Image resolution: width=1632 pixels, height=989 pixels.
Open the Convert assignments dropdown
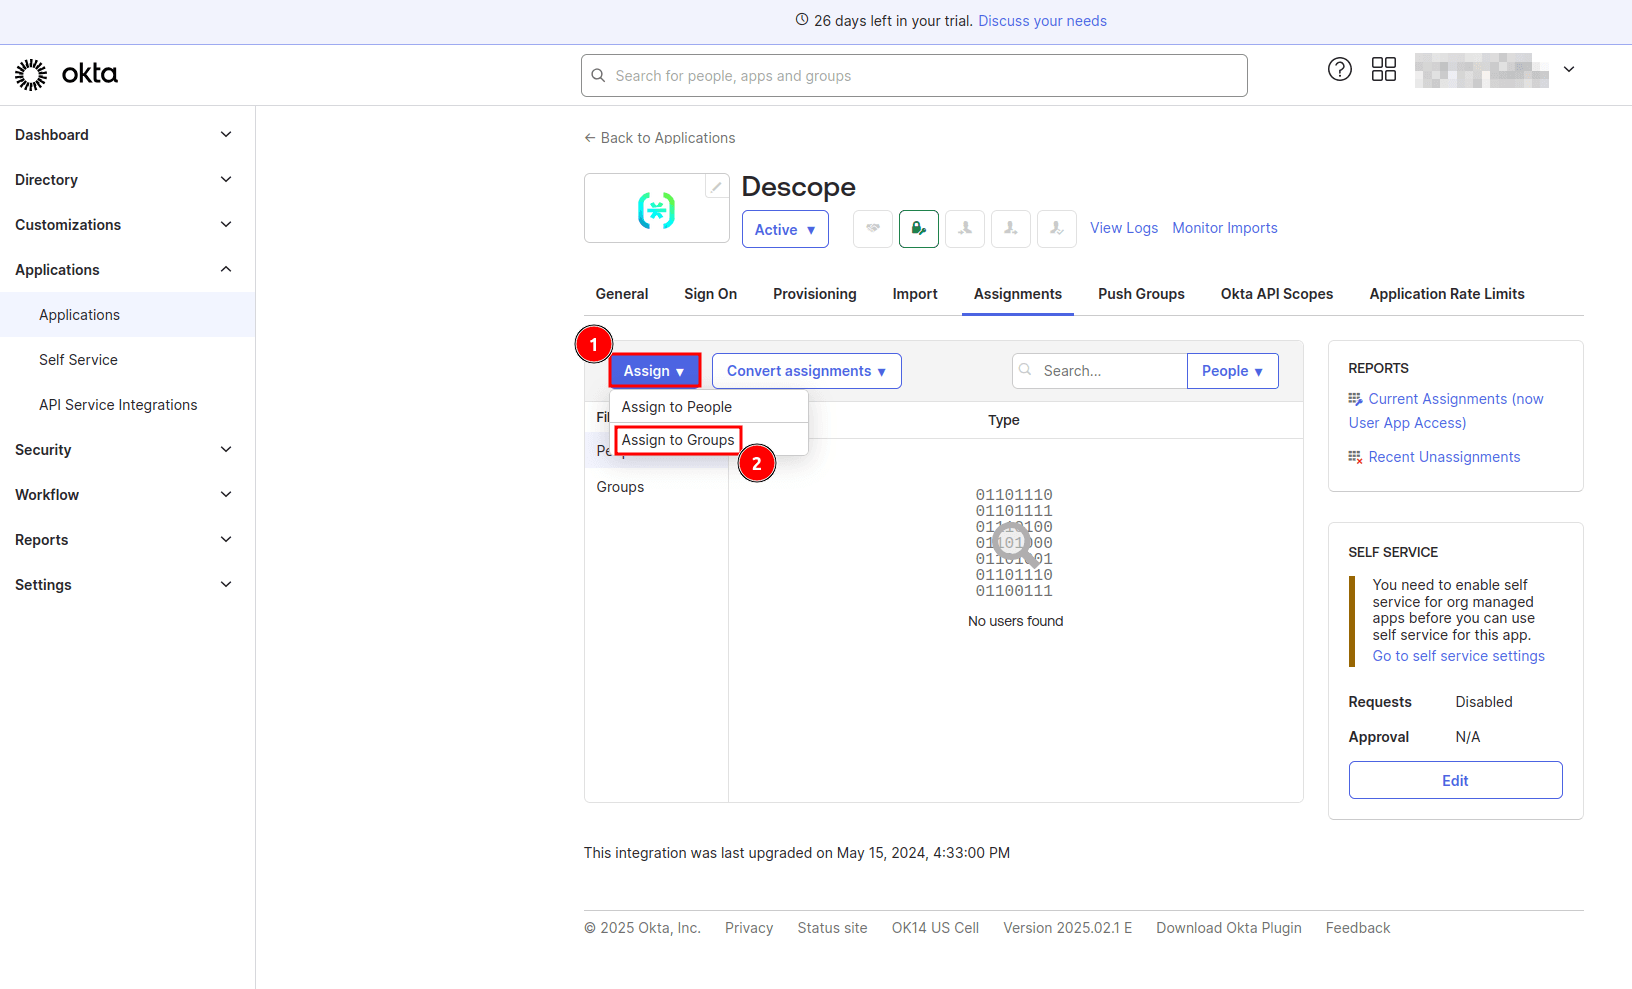[x=806, y=370]
